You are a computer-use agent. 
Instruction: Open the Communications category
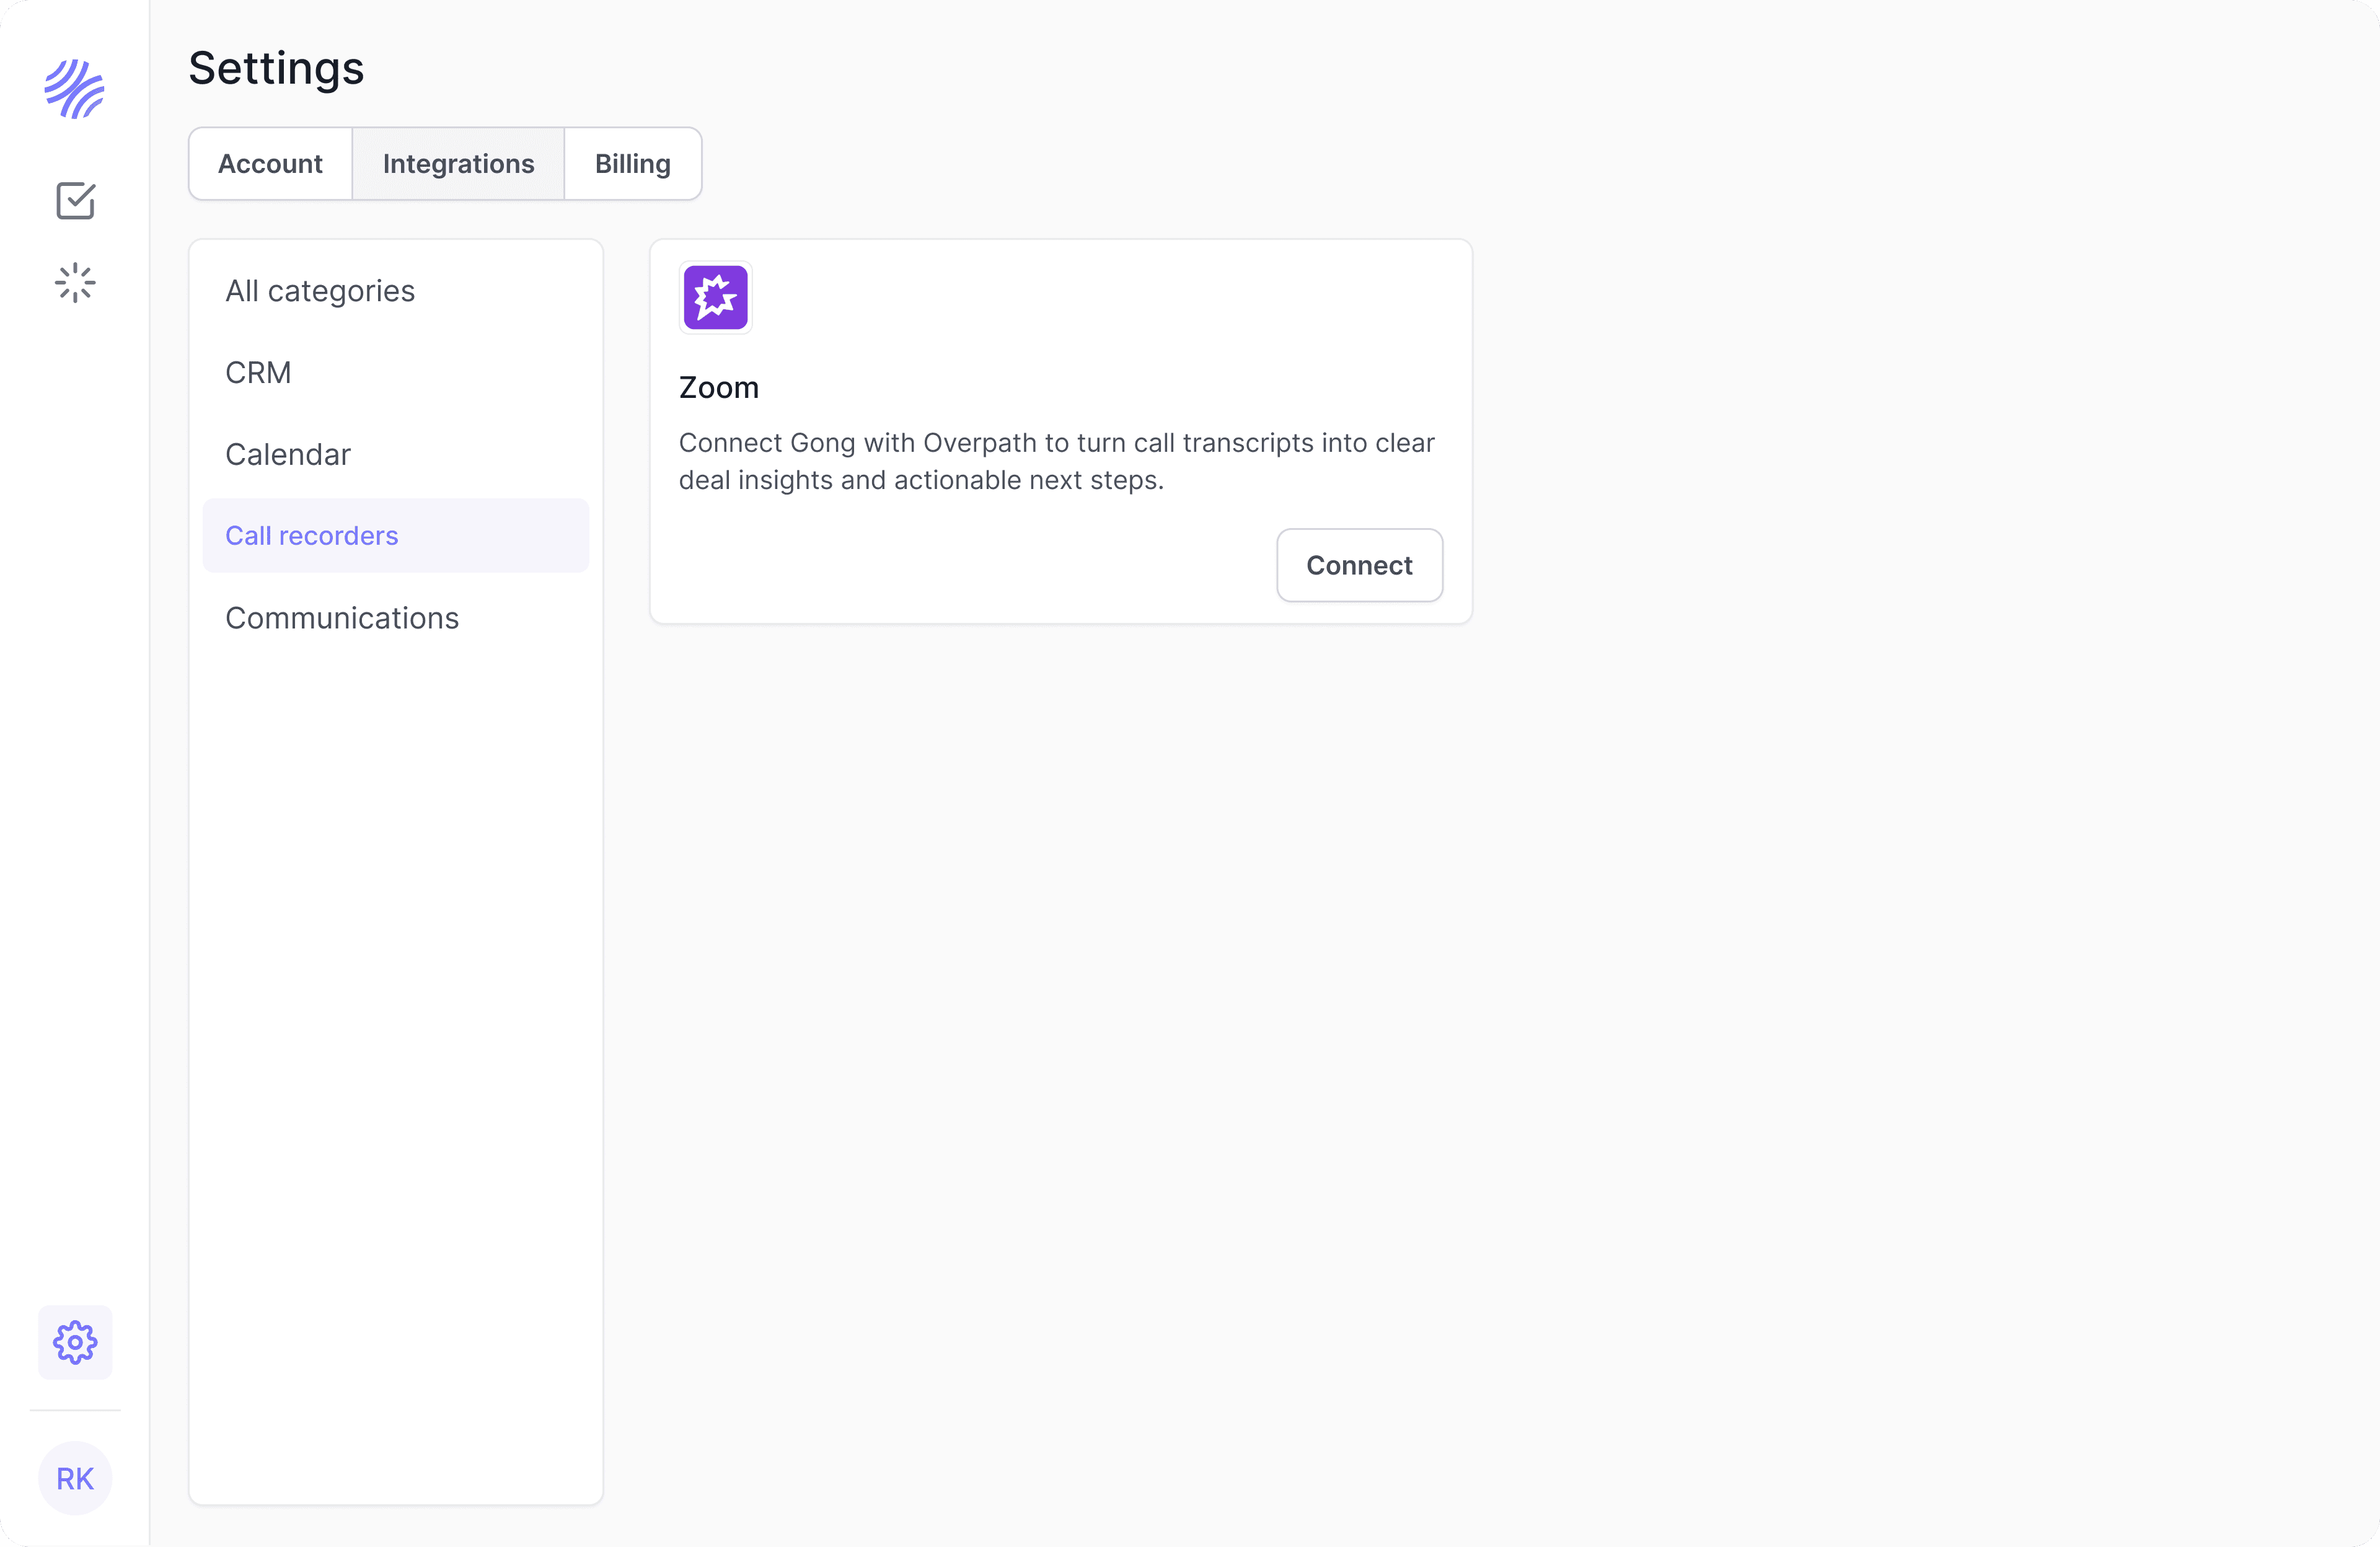pos(342,618)
